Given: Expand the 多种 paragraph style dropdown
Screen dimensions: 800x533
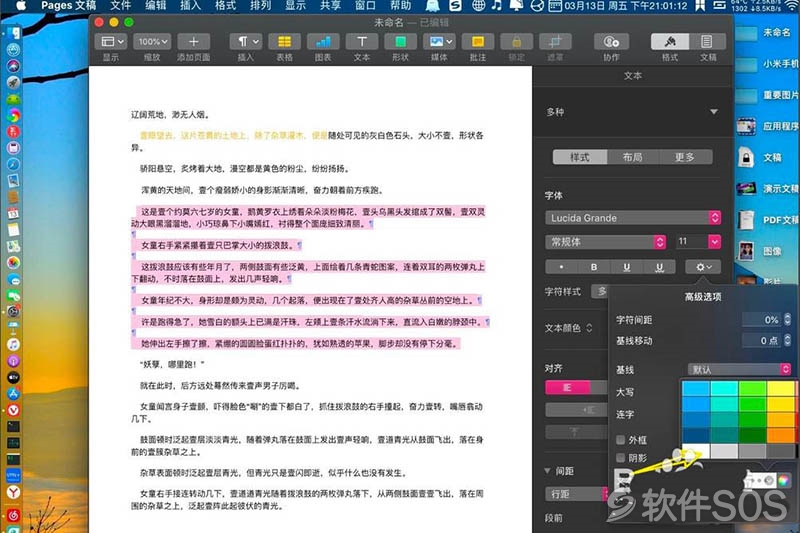Looking at the screenshot, I should tap(714, 112).
